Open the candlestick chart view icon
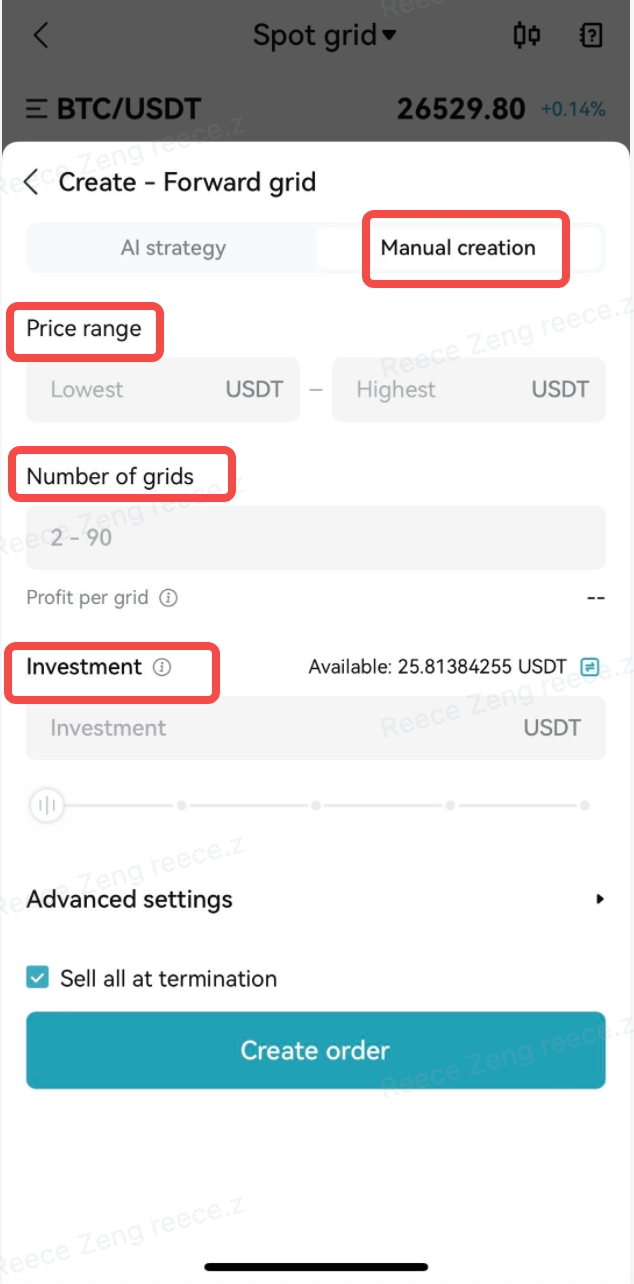634x1284 pixels. [527, 36]
